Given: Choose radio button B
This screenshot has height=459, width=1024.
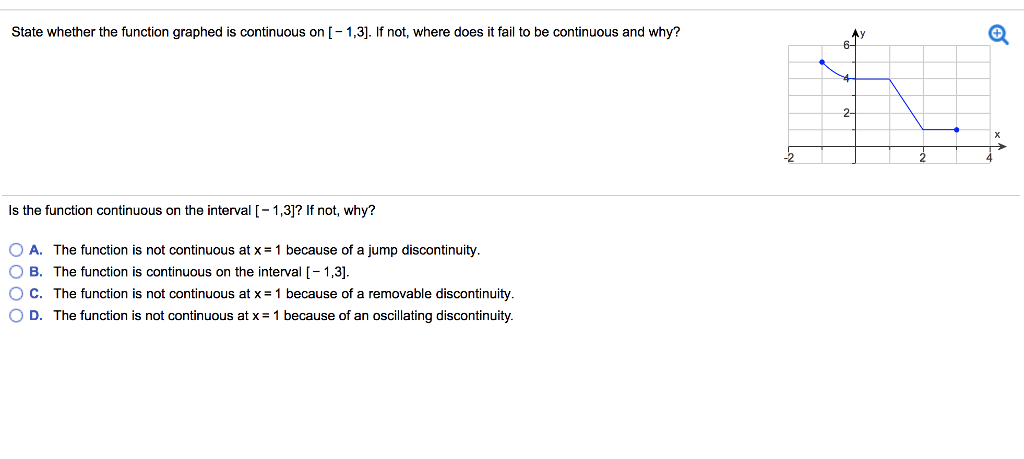Looking at the screenshot, I should point(17,272).
